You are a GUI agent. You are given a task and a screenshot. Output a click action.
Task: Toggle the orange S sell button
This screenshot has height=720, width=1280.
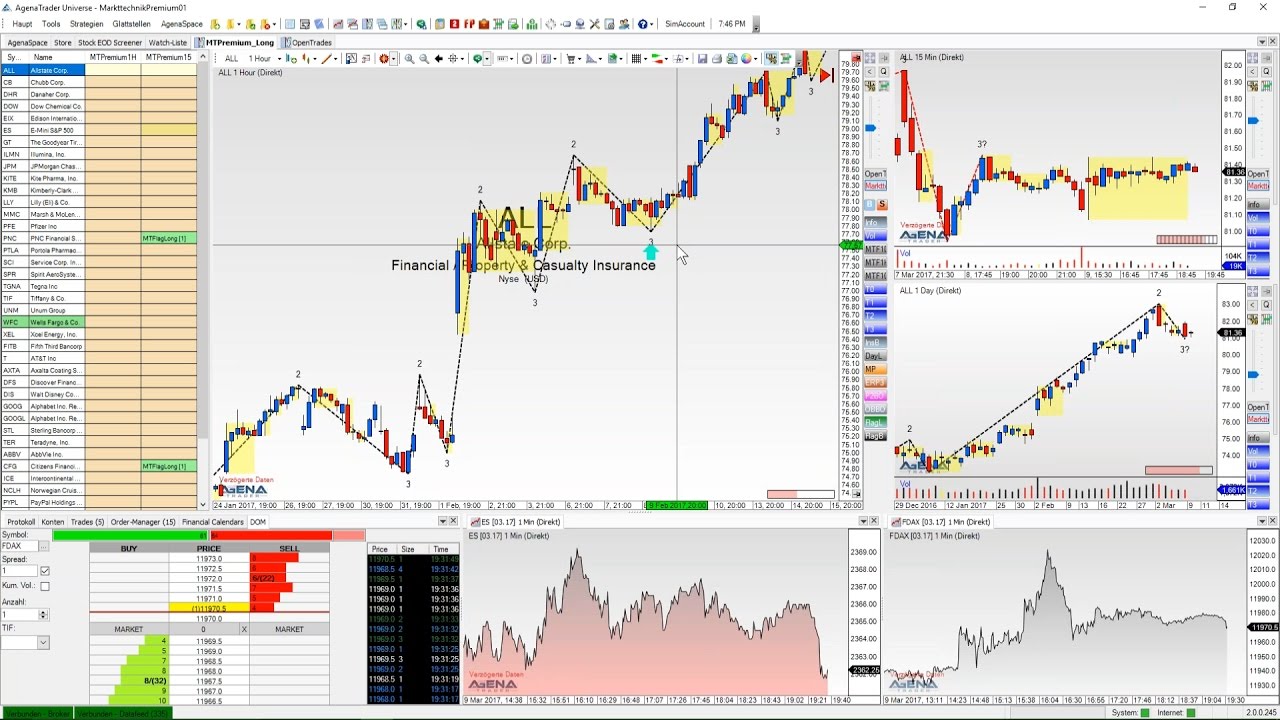coord(882,204)
